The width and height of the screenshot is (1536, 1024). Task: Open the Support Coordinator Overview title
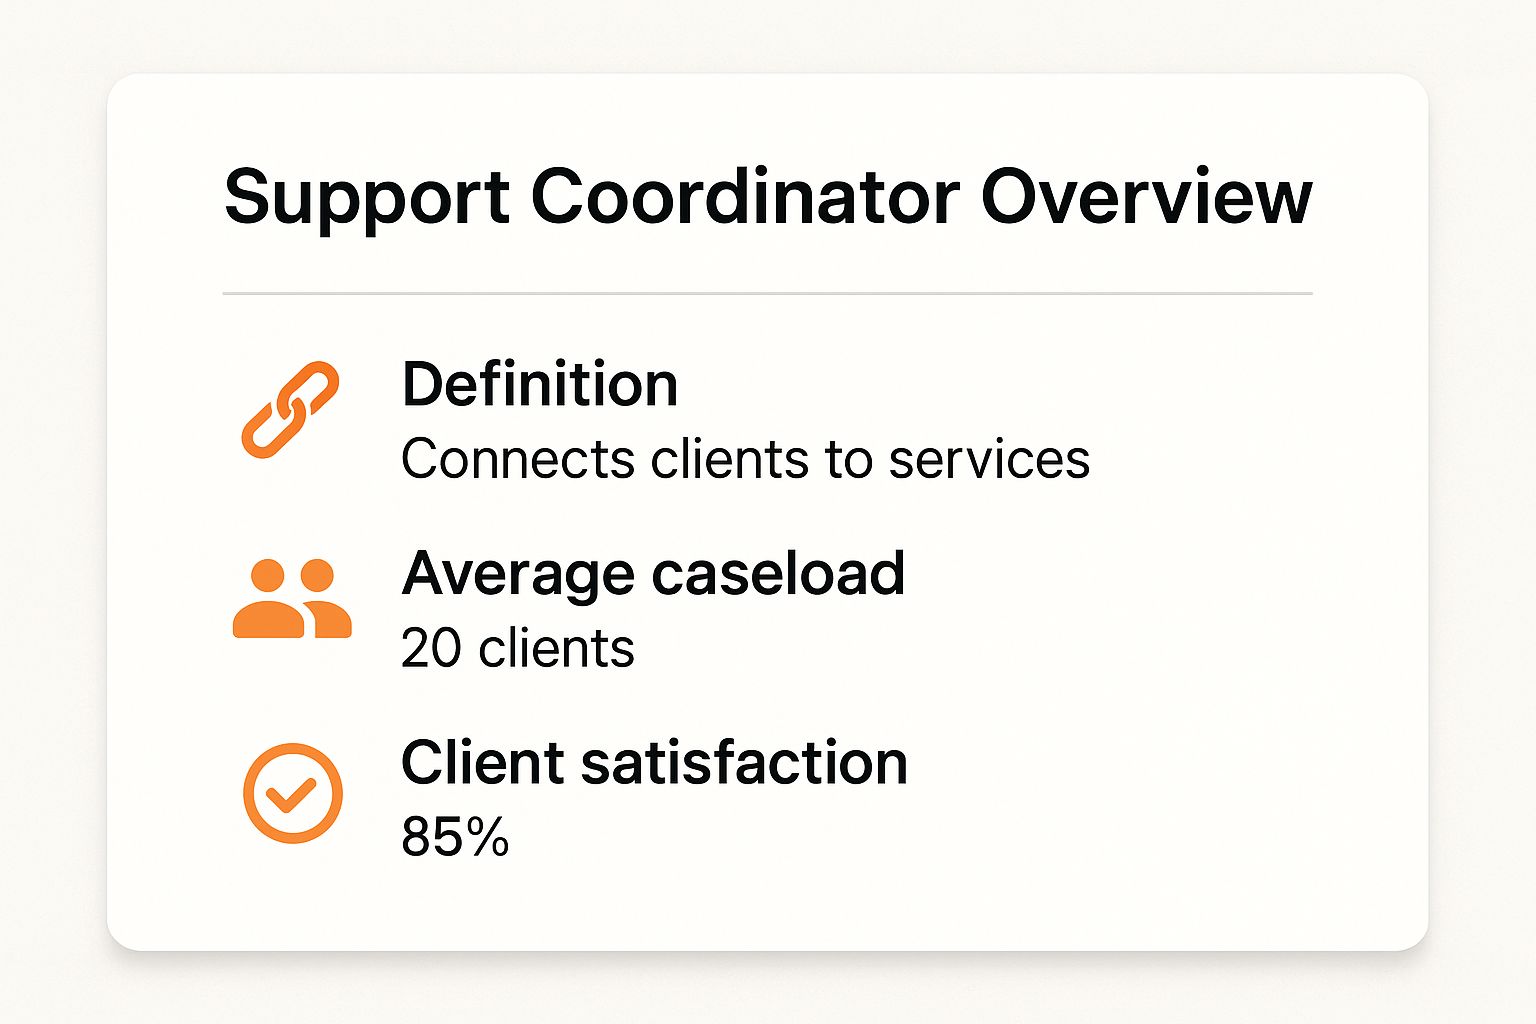(x=767, y=196)
